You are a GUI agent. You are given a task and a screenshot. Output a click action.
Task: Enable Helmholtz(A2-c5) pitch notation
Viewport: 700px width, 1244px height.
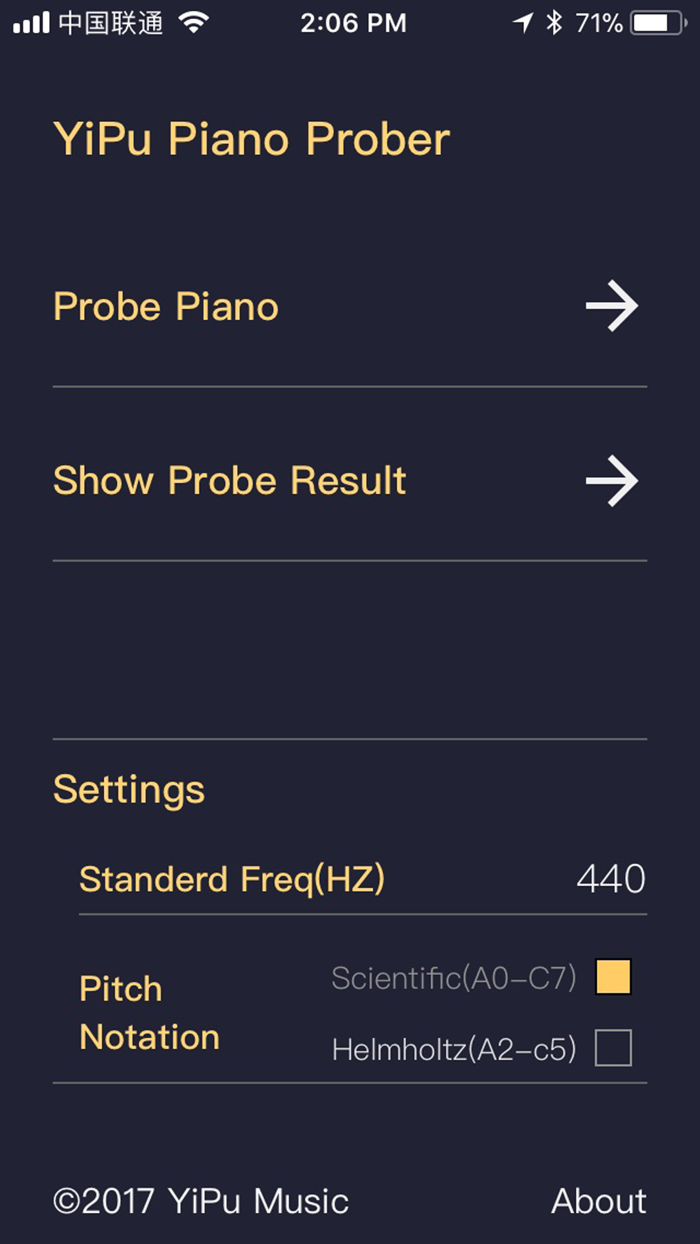(x=613, y=1047)
